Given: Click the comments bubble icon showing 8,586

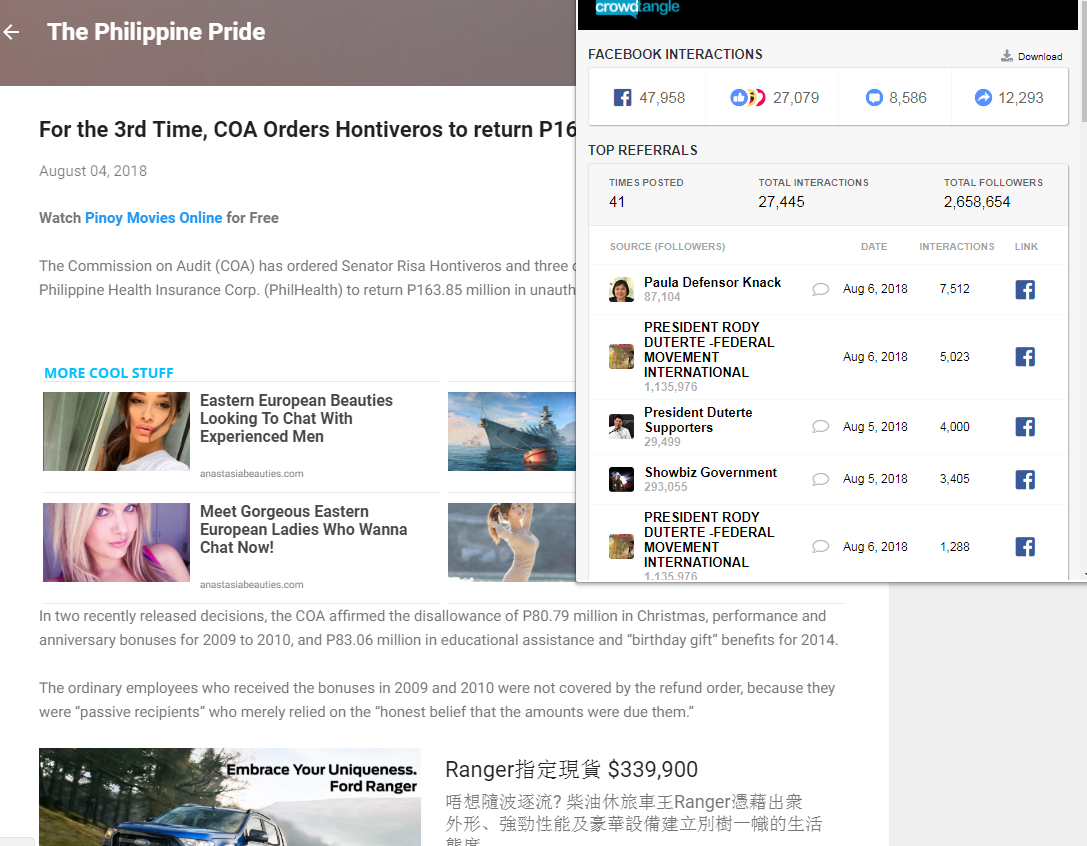Looking at the screenshot, I should [874, 98].
